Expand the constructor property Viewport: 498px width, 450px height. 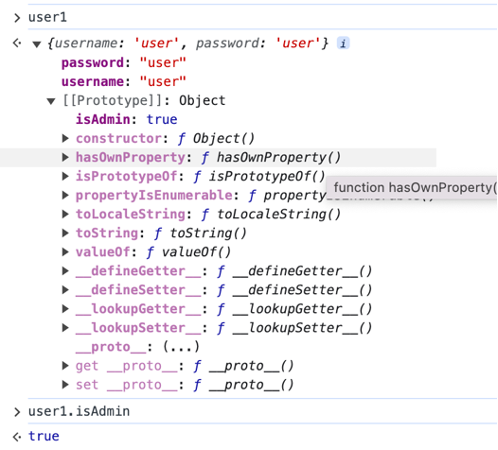[65, 138]
